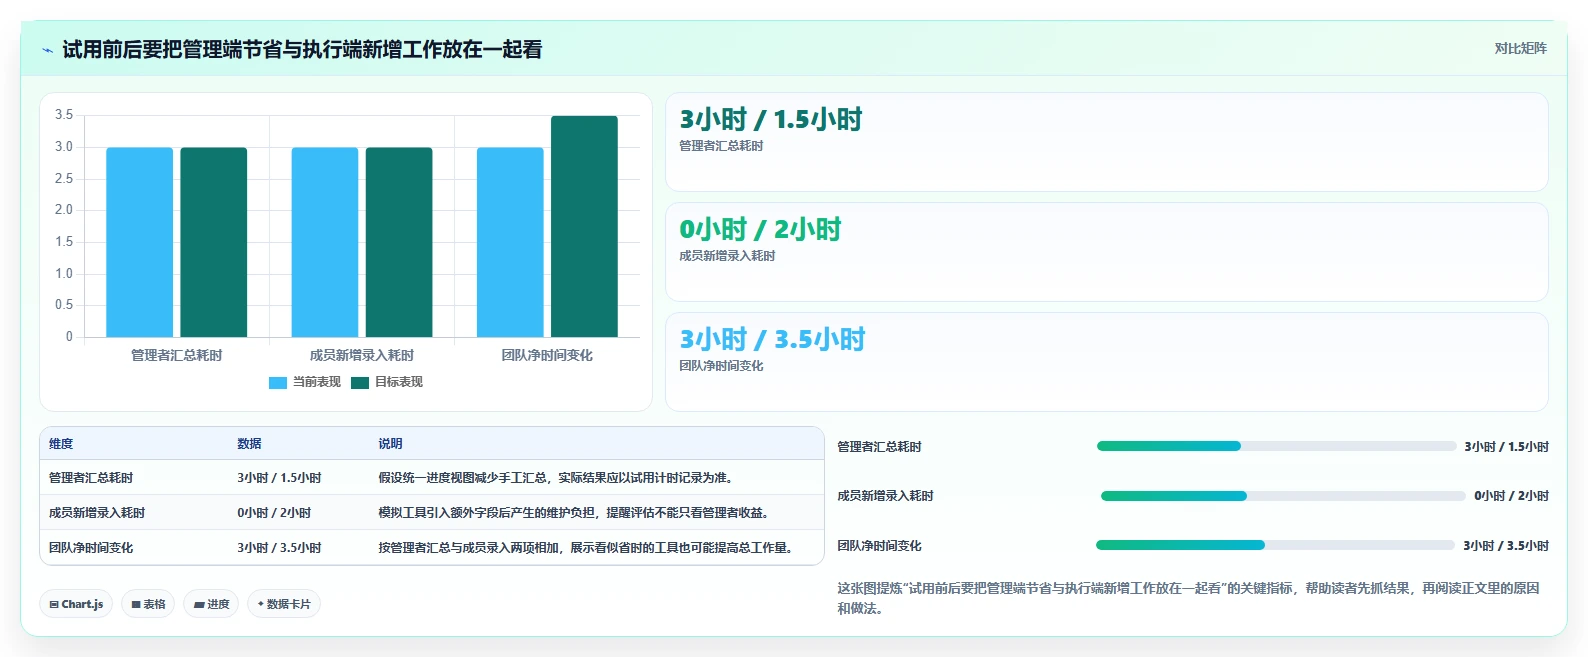Screen dimensions: 1588x657
Task: Open the 3小时 / 1.5小时 data card
Action: point(1107,142)
